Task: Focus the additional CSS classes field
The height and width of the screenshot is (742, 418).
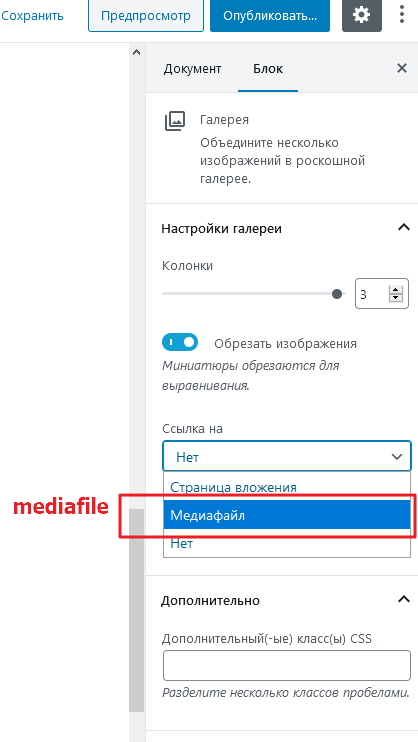Action: (x=287, y=665)
